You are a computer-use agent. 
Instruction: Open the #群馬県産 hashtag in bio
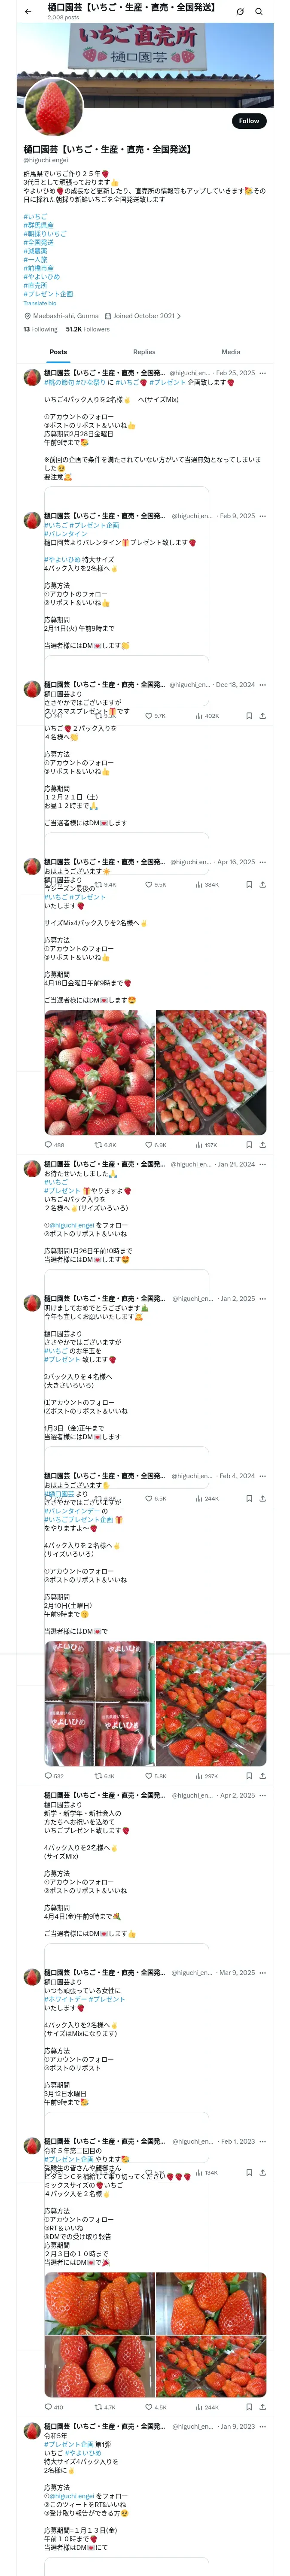[38, 225]
